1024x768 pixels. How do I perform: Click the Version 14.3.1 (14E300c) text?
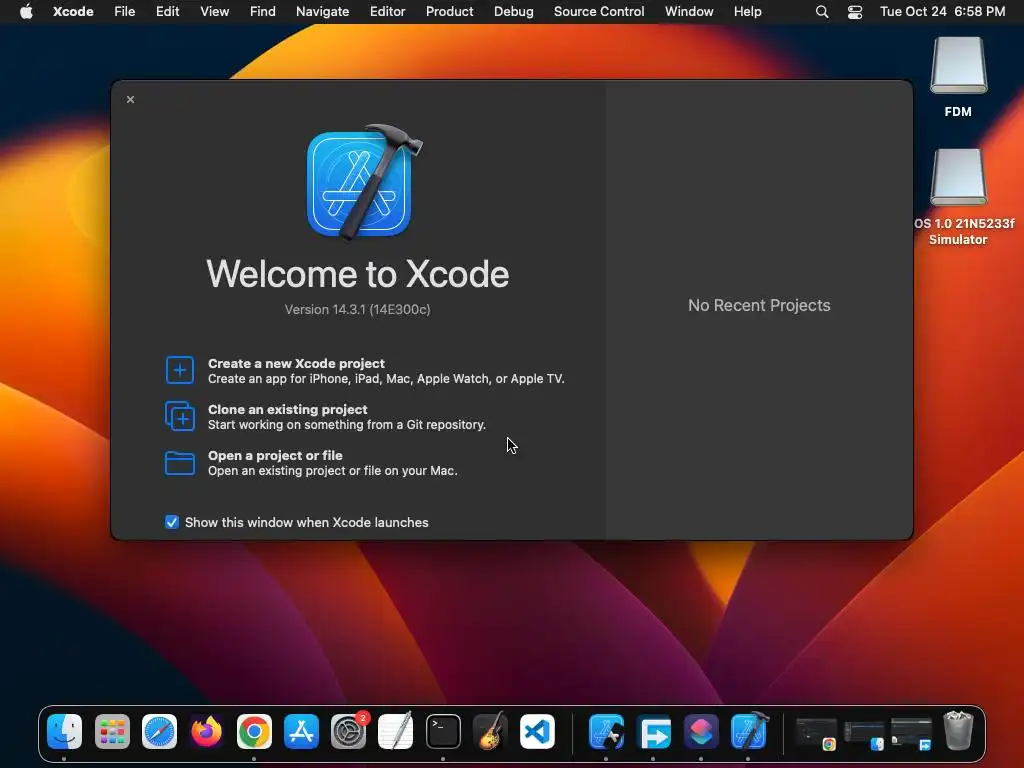pyautogui.click(x=357, y=310)
